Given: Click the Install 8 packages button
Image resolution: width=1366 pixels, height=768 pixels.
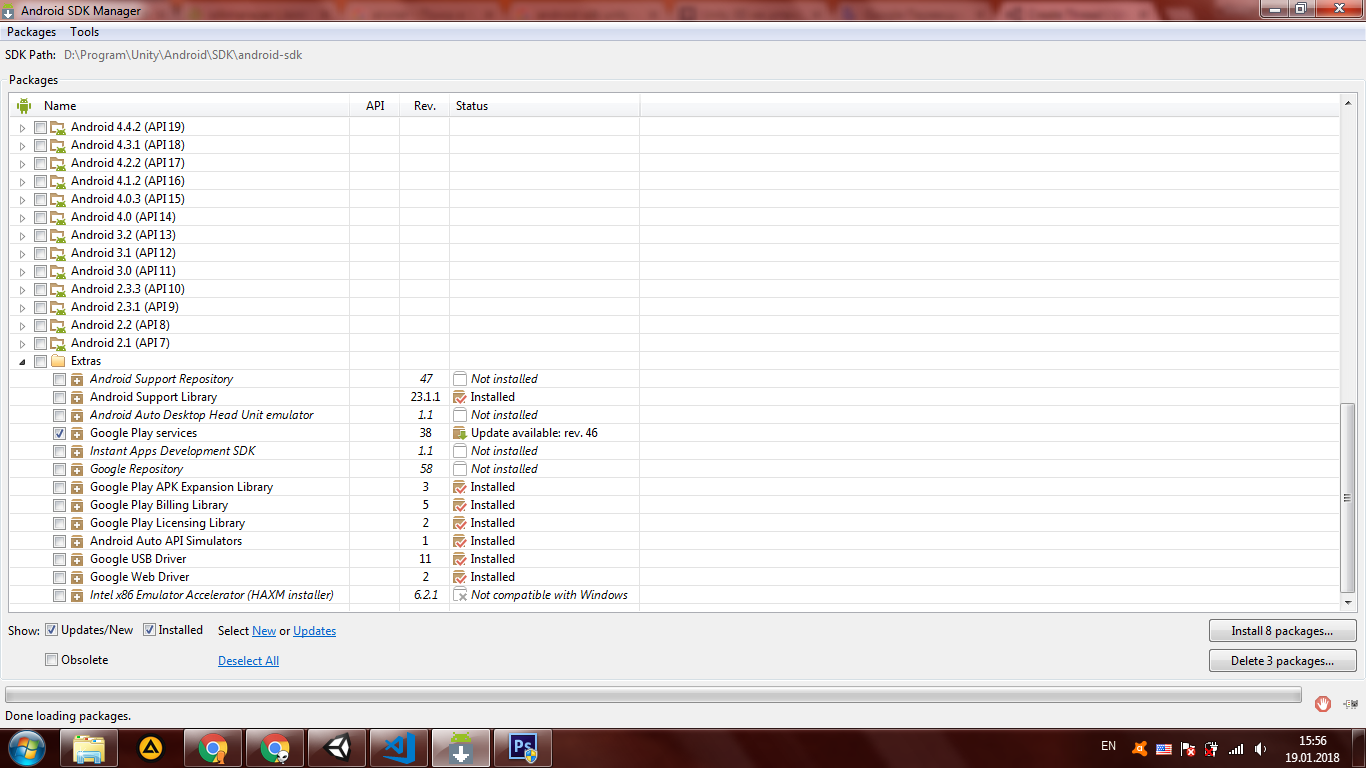Looking at the screenshot, I should point(1282,631).
